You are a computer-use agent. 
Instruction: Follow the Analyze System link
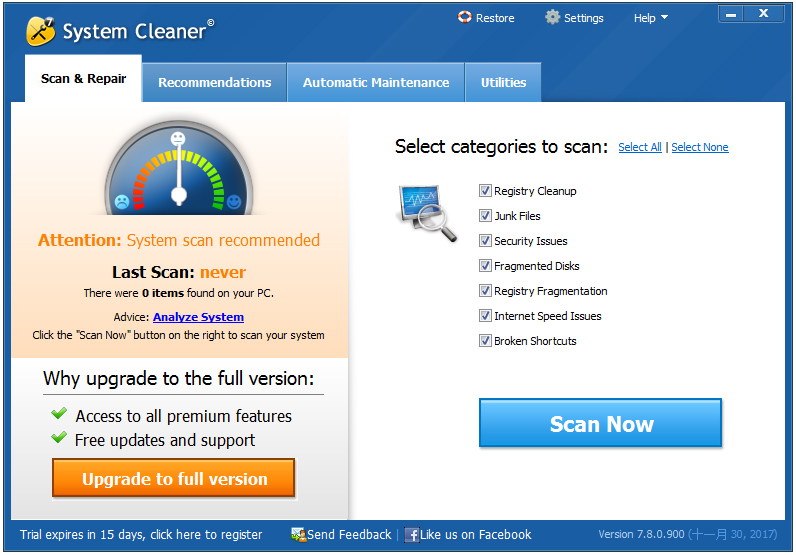(198, 317)
